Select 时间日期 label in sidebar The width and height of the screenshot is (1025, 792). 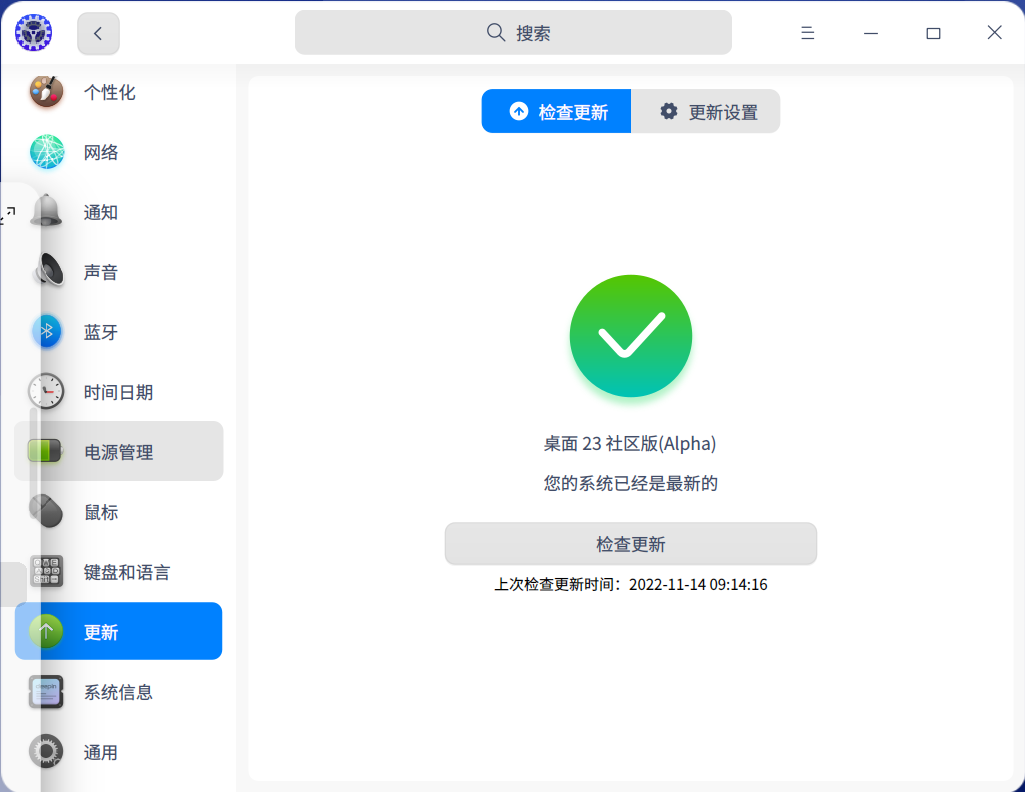pyautogui.click(x=118, y=393)
